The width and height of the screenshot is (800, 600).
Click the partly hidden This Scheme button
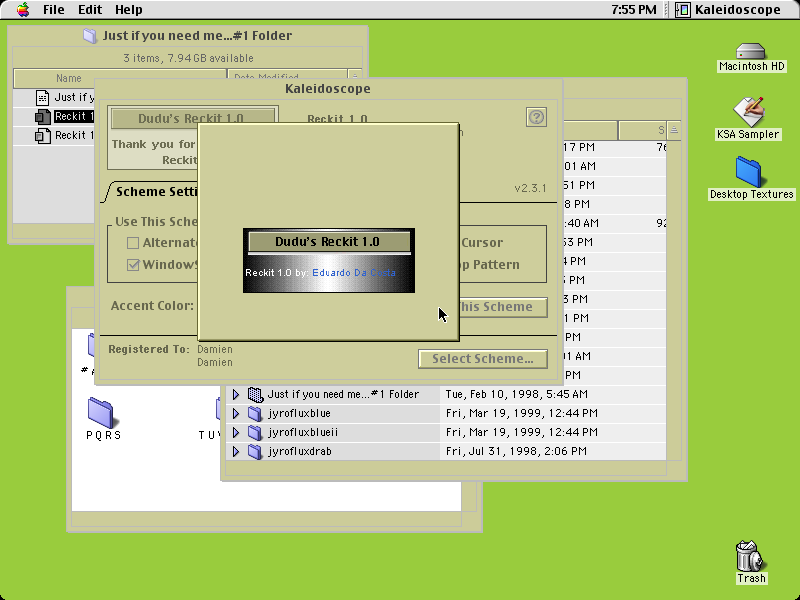point(503,307)
